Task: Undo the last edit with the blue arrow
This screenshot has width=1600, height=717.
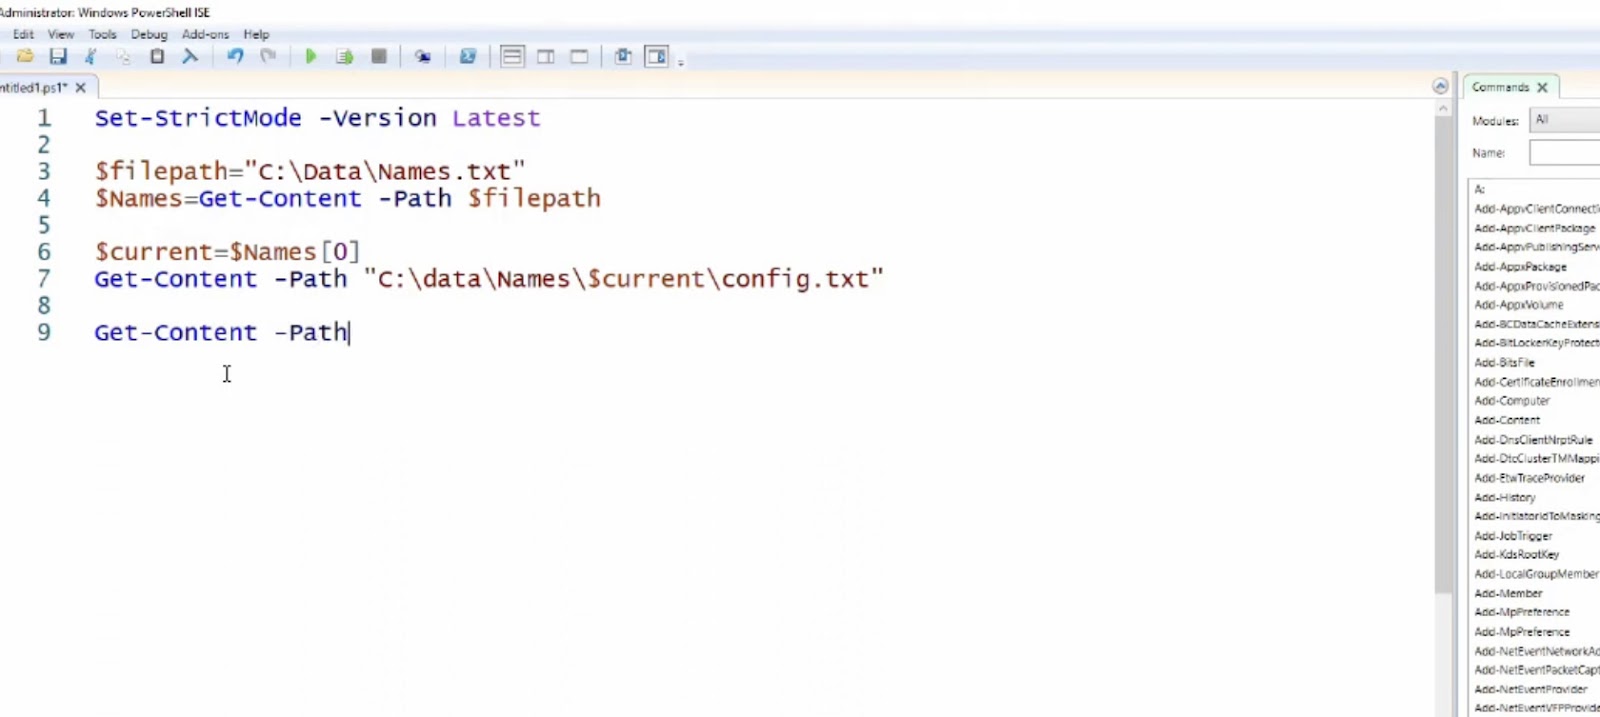Action: pos(235,56)
